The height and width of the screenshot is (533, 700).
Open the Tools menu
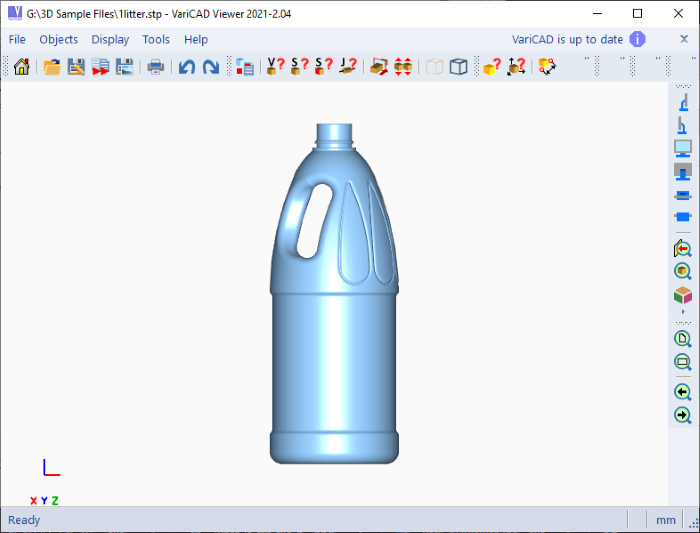[x=156, y=39]
